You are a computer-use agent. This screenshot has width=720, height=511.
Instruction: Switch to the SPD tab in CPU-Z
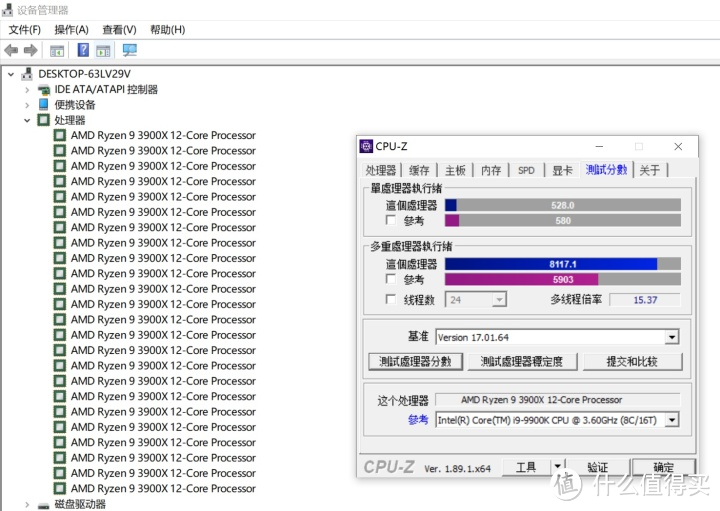[526, 170]
